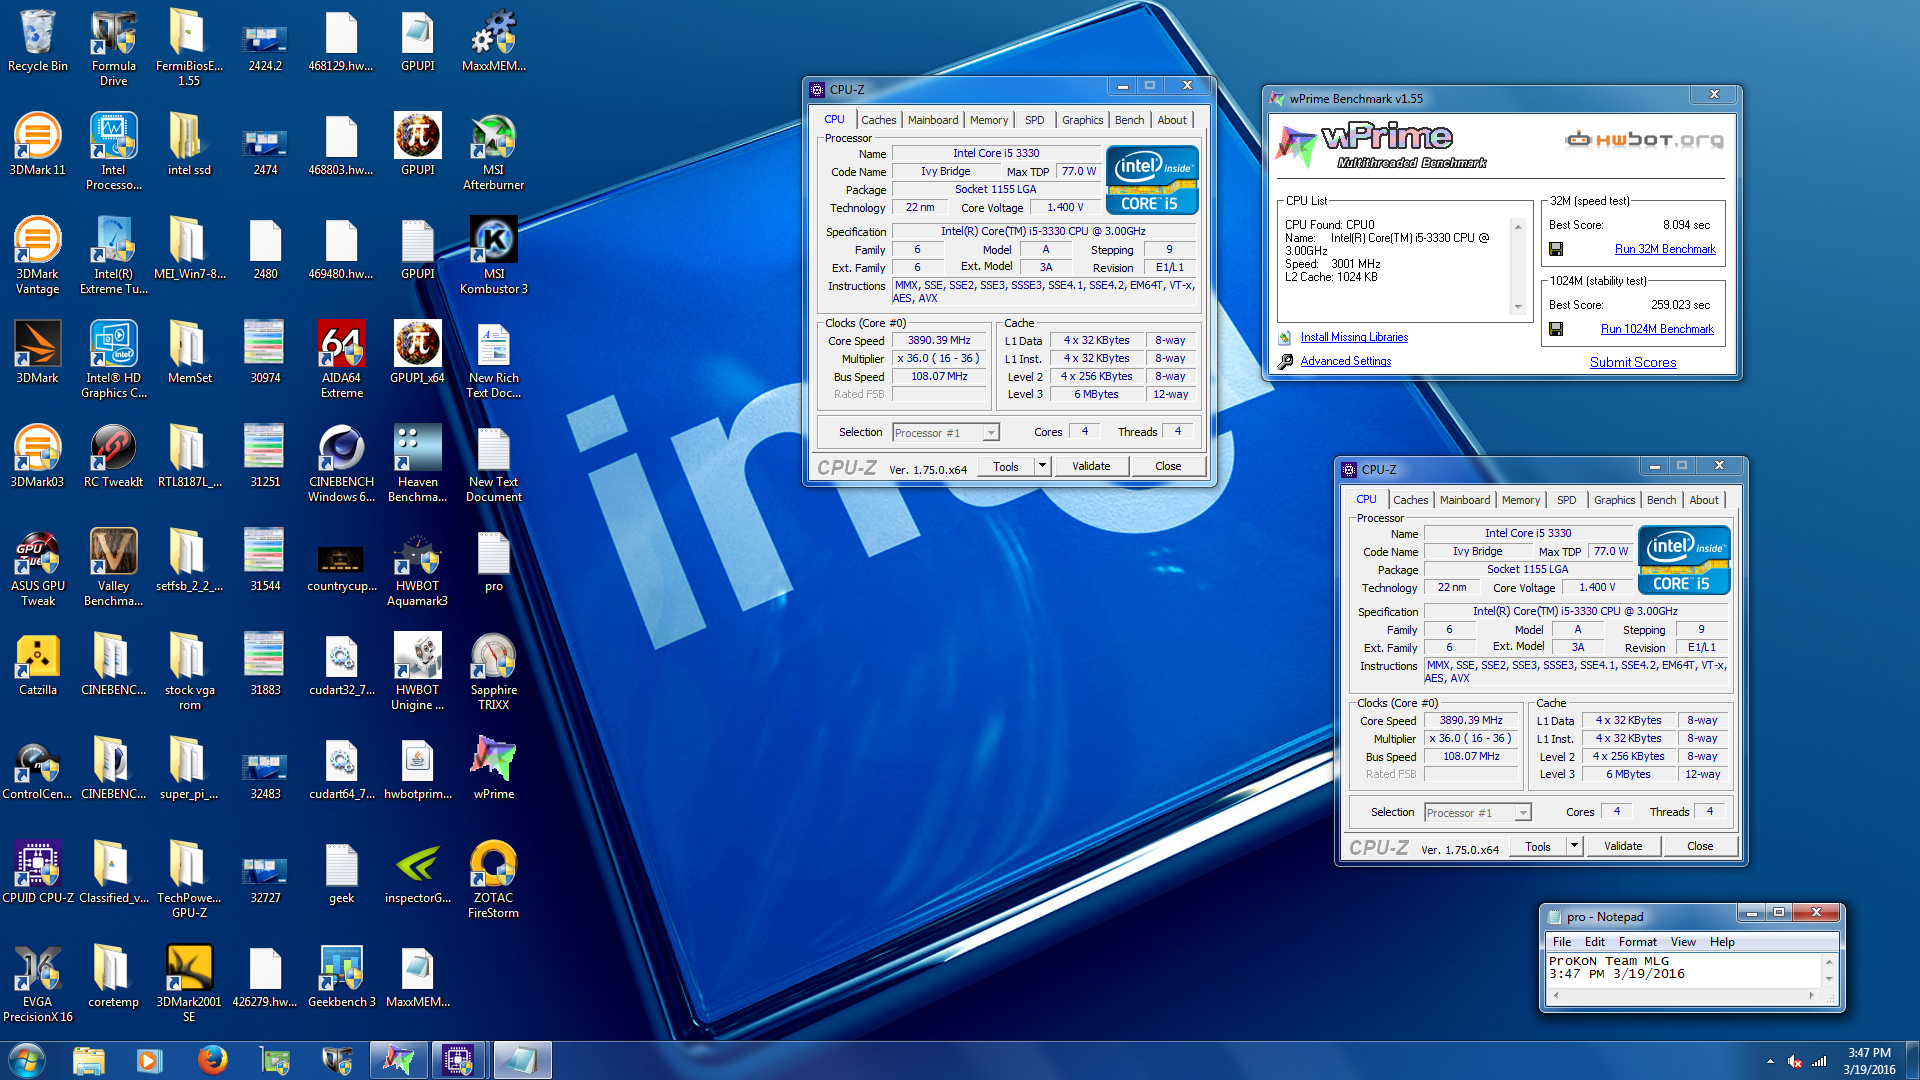Select Bench tab in upper CPU-Z

click(x=1129, y=120)
